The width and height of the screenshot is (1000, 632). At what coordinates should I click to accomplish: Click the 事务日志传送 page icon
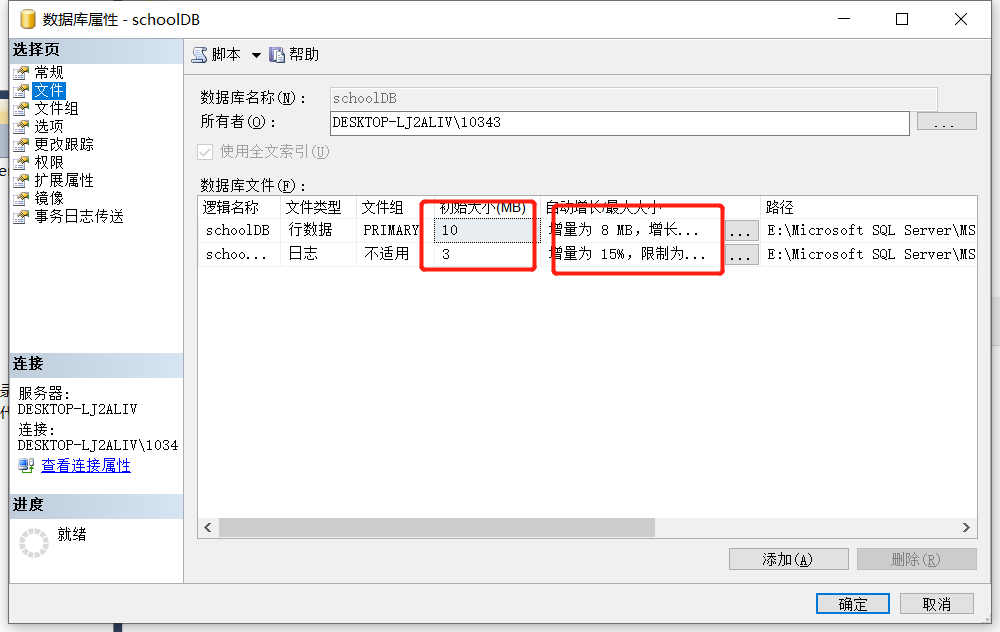[21, 217]
